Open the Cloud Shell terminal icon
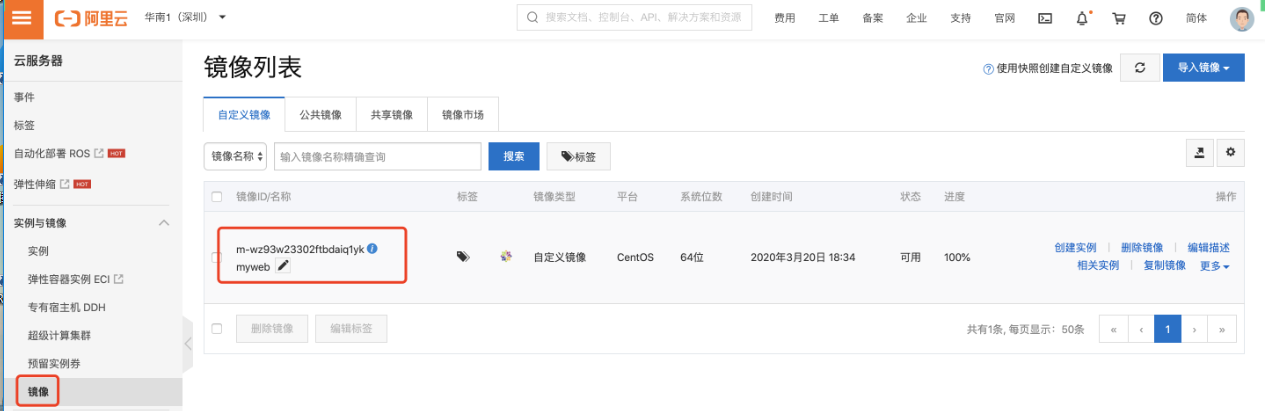 coord(1045,18)
